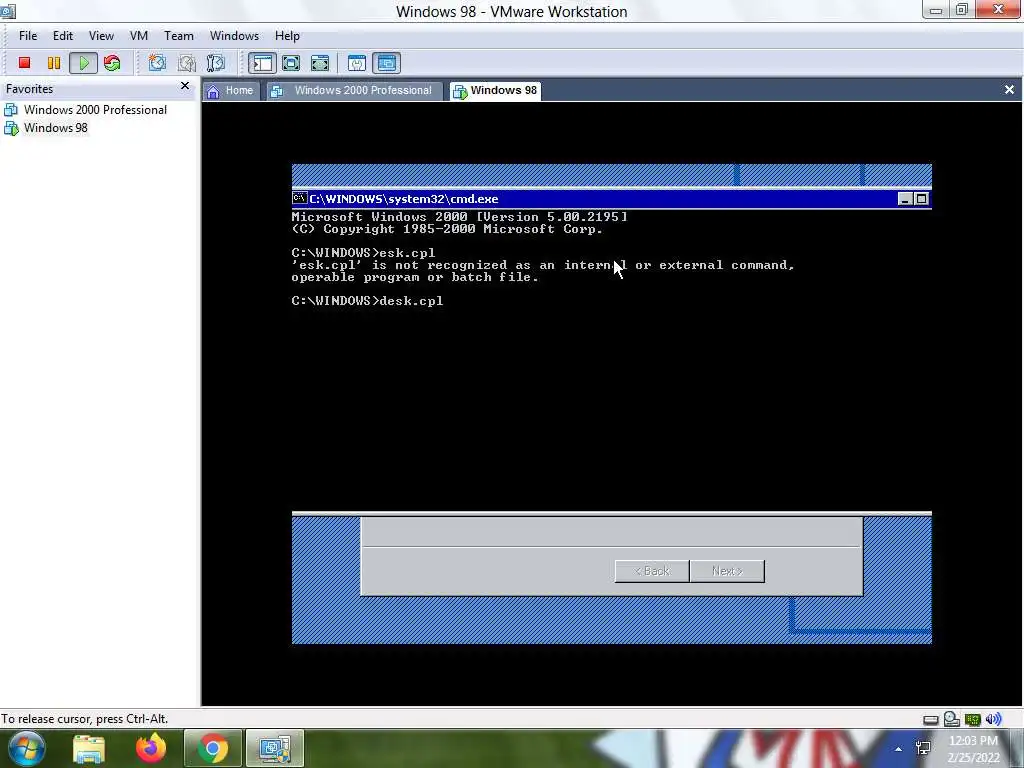1024x768 pixels.
Task: Open Google Chrome from the taskbar
Action: click(212, 749)
